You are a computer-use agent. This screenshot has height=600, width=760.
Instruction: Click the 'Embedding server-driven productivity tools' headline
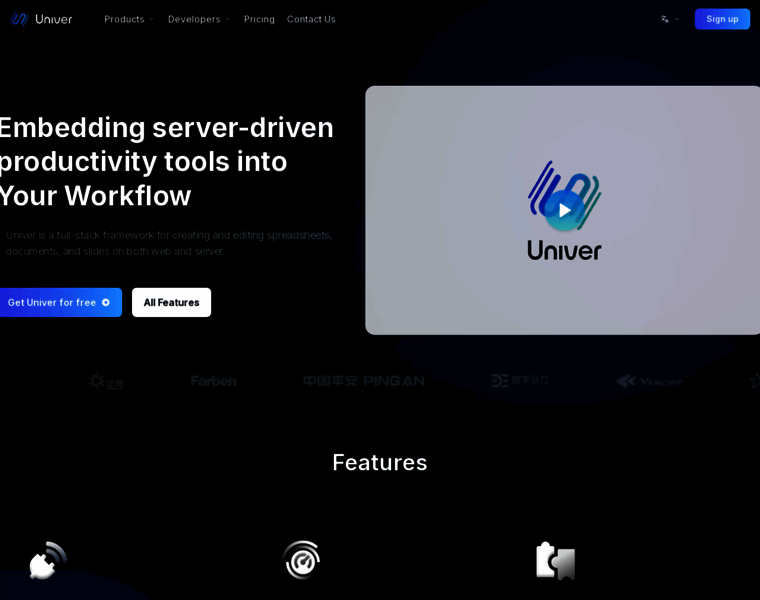click(x=166, y=161)
